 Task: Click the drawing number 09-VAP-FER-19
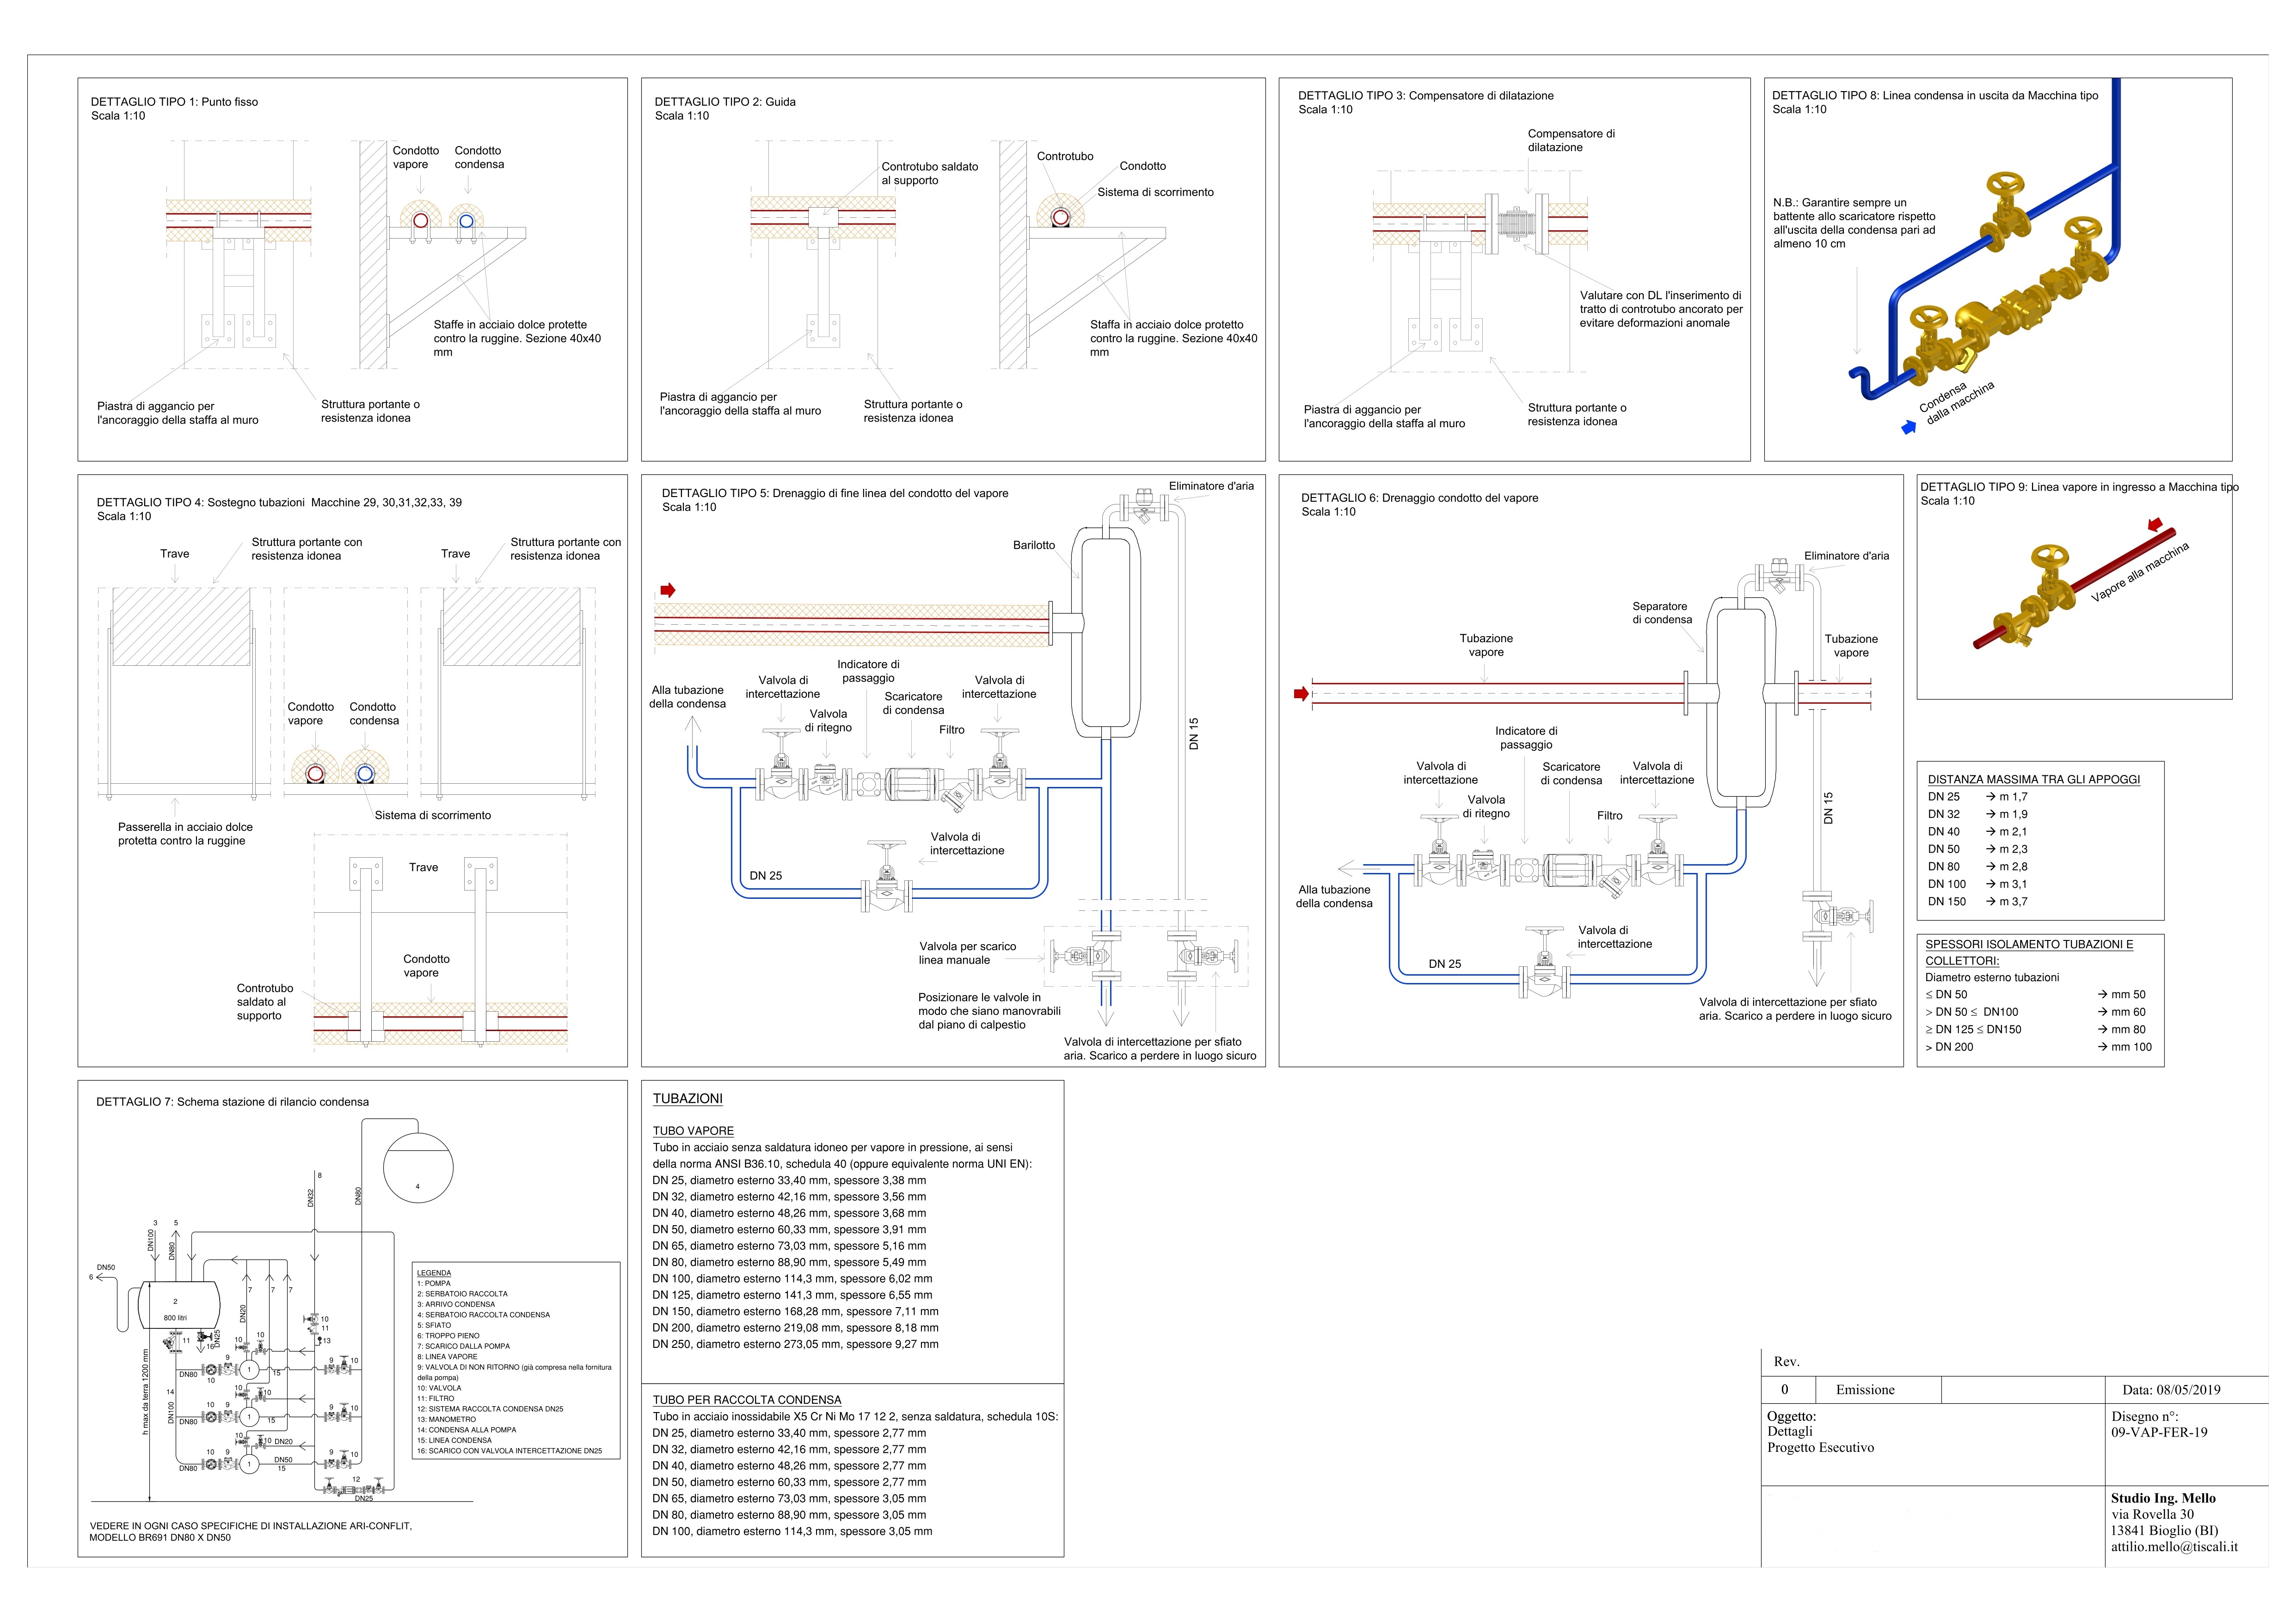(2159, 1432)
